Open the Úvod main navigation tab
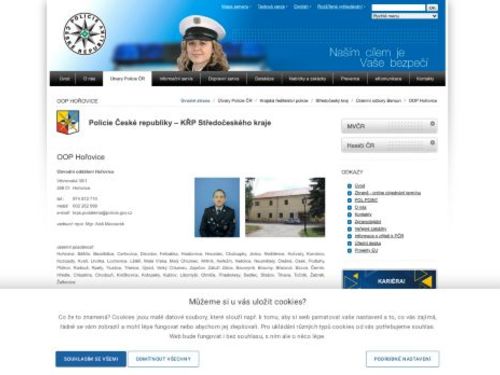Image resolution: width=500 pixels, height=375 pixels. (x=64, y=79)
